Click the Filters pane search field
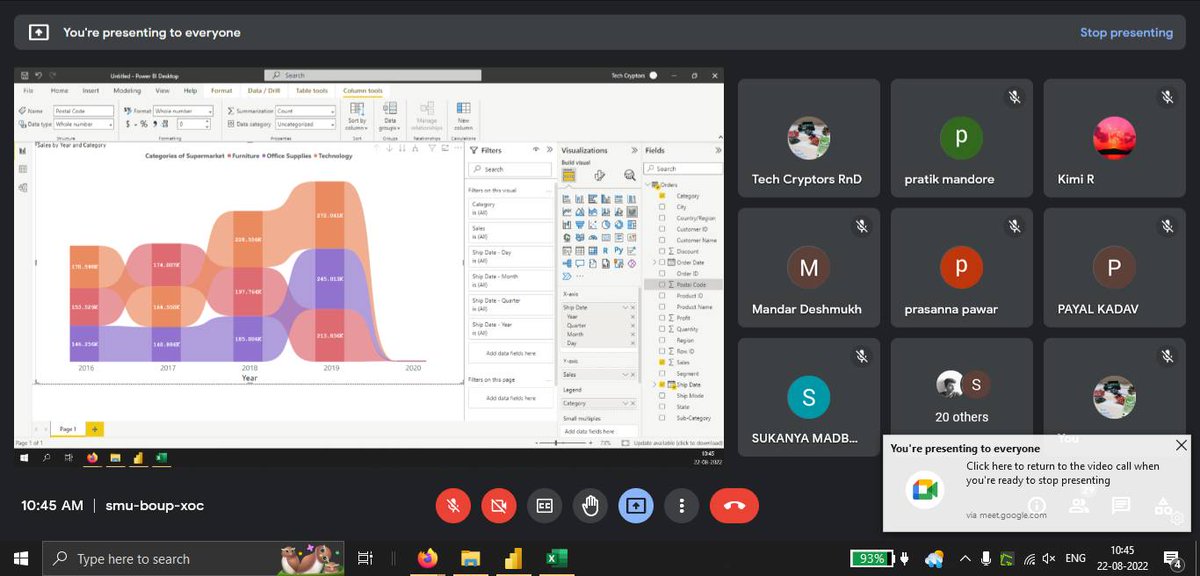This screenshot has width=1200, height=576. tap(511, 169)
